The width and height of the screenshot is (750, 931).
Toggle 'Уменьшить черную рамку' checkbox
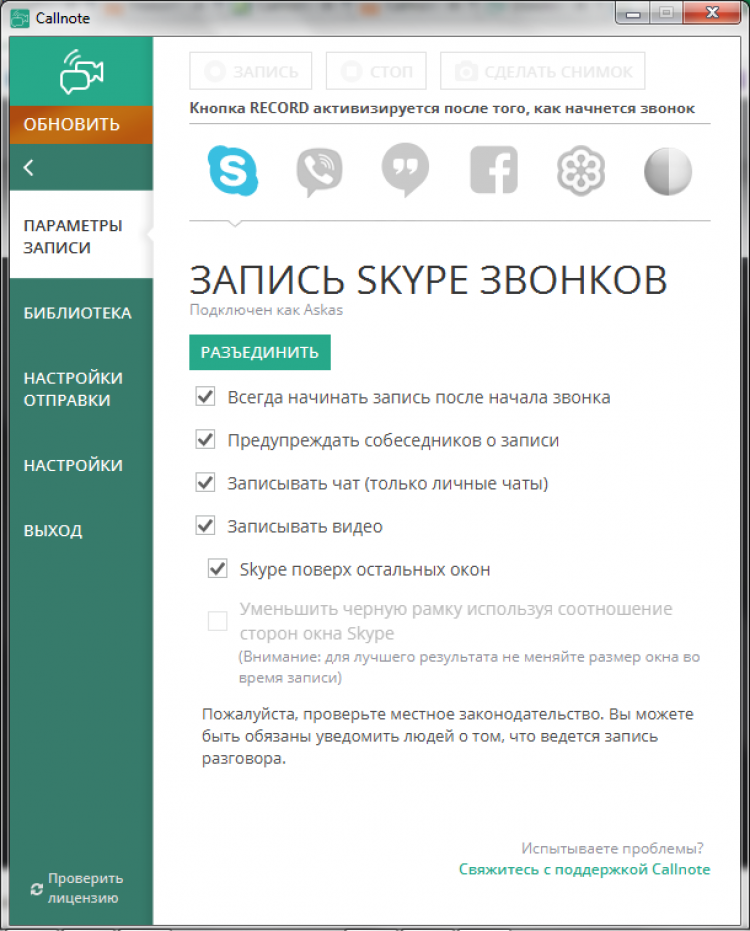click(217, 621)
